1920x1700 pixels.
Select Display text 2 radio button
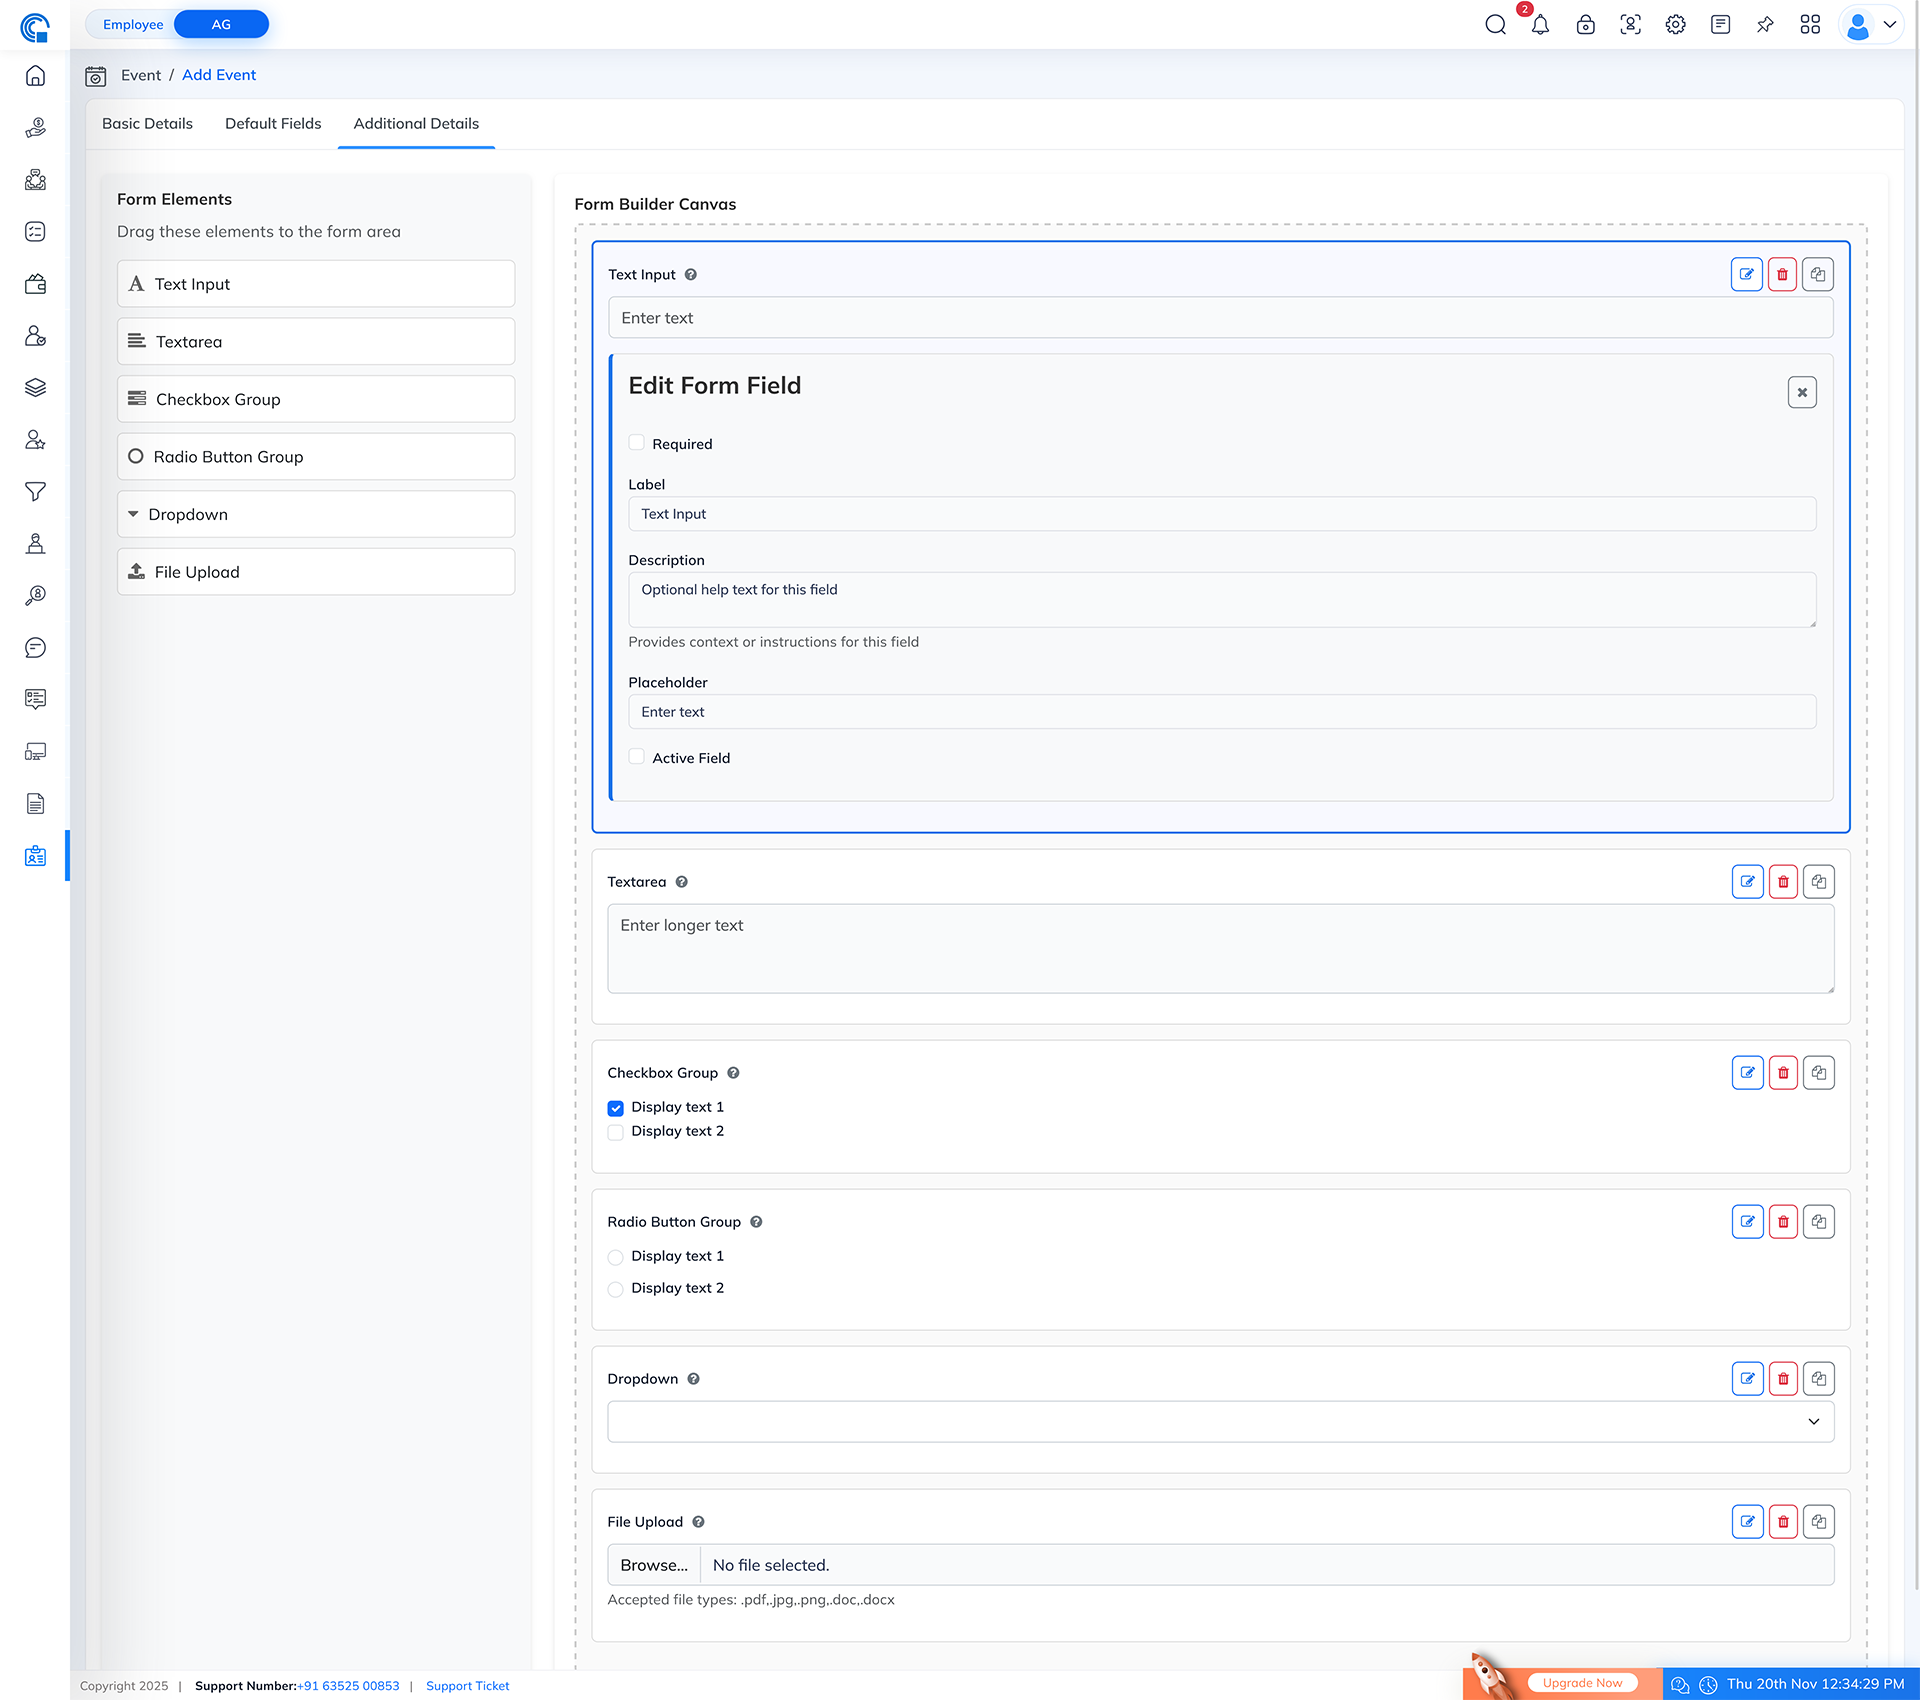click(x=615, y=1289)
